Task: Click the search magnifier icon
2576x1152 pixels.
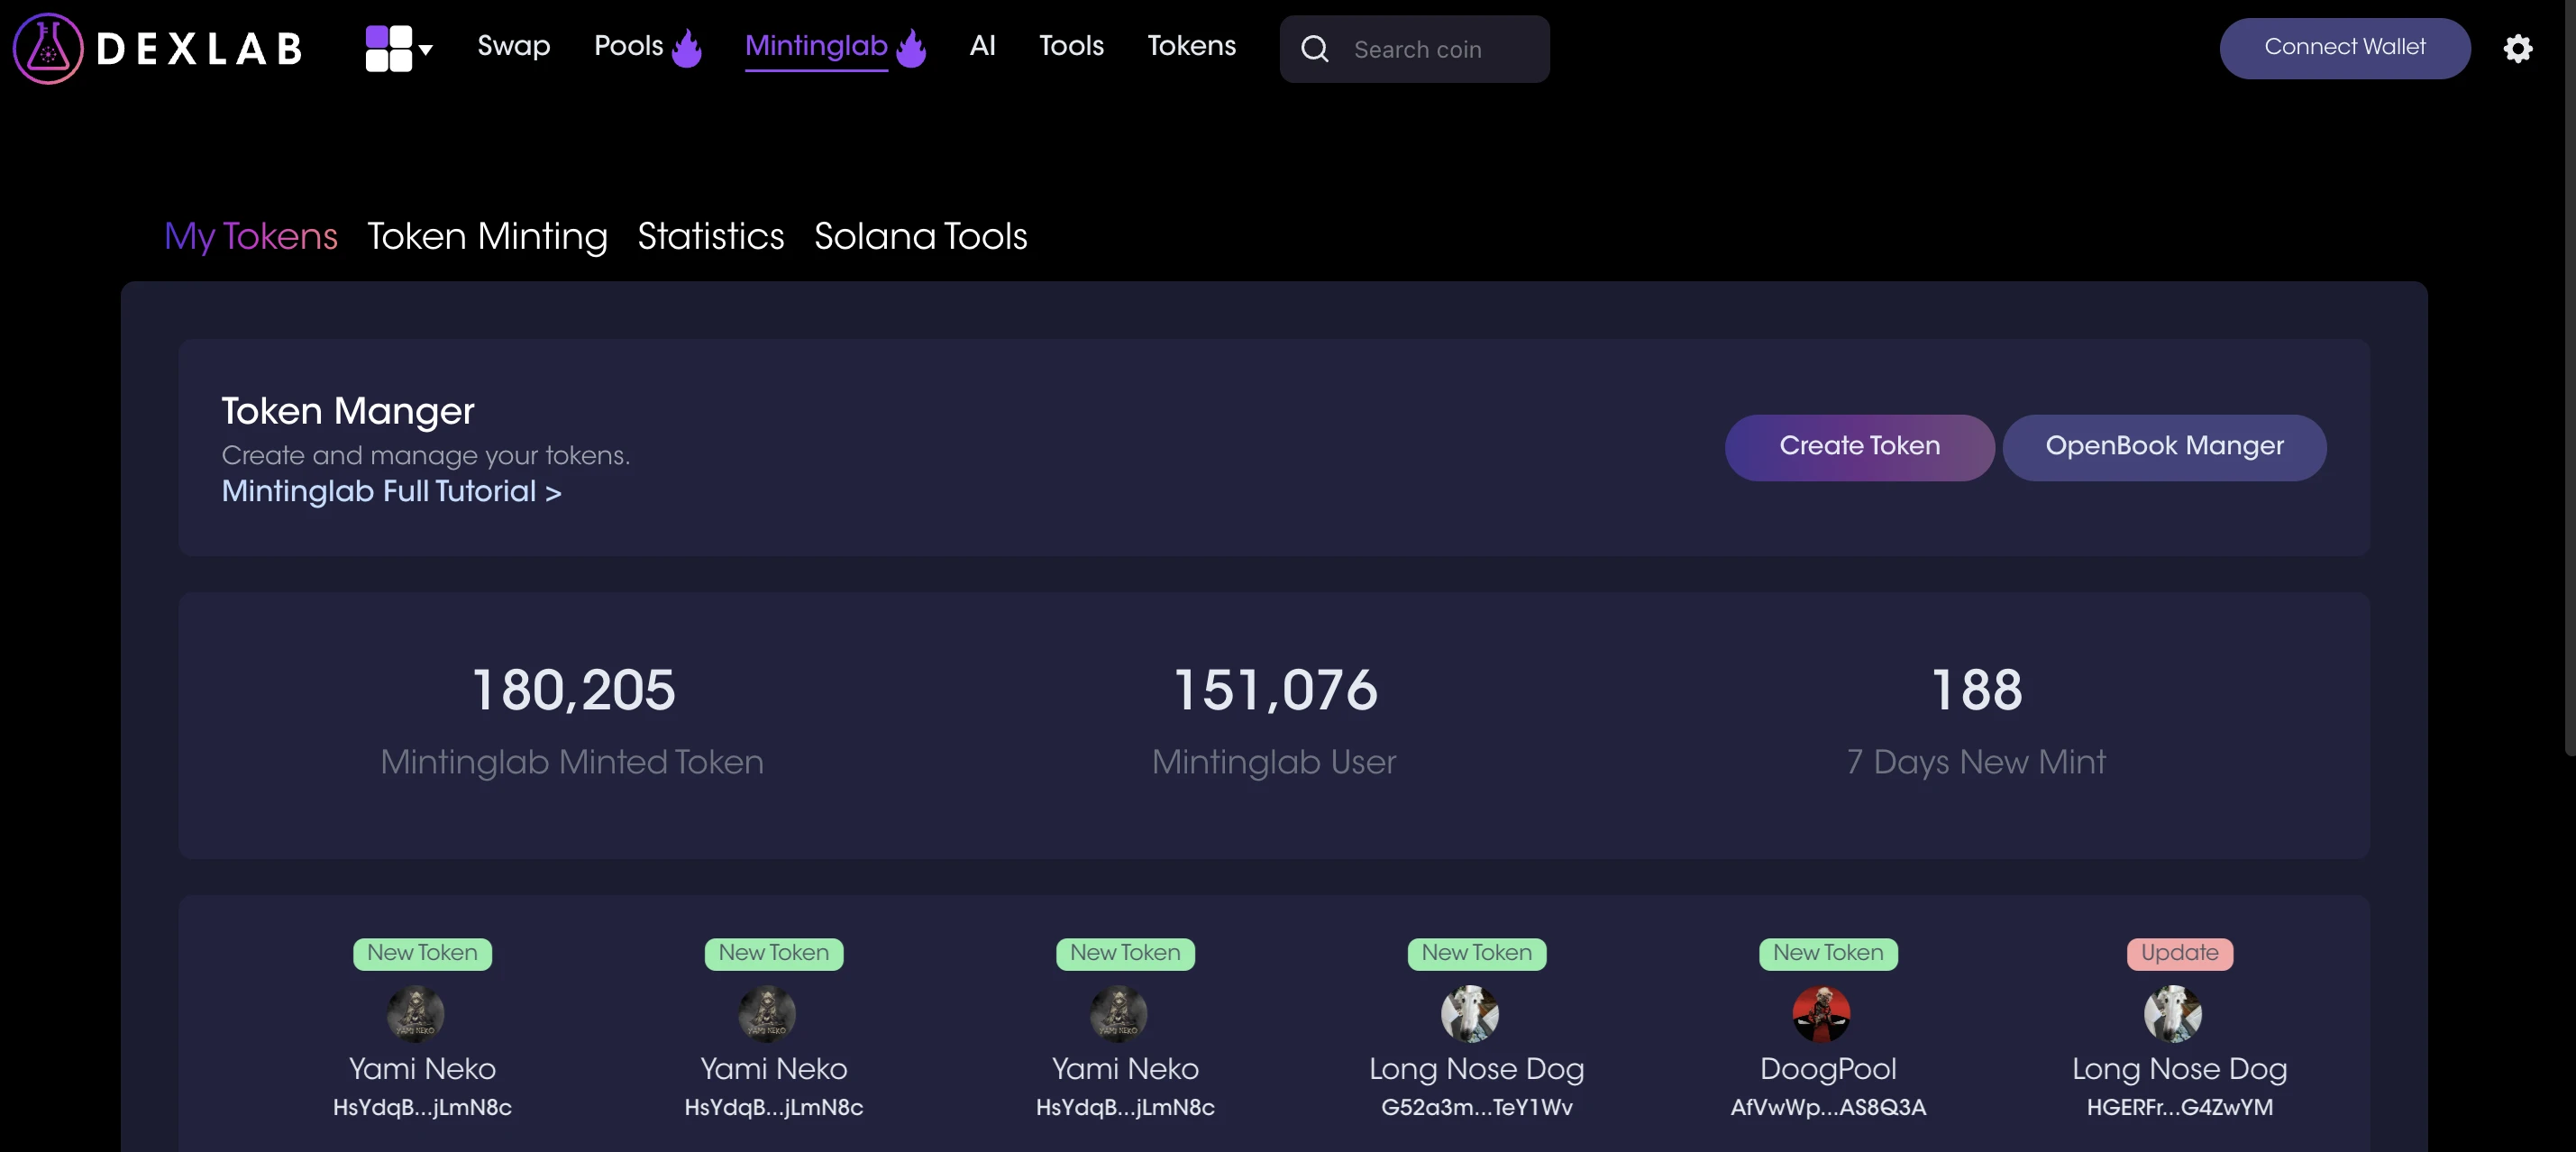Action: 1316,48
